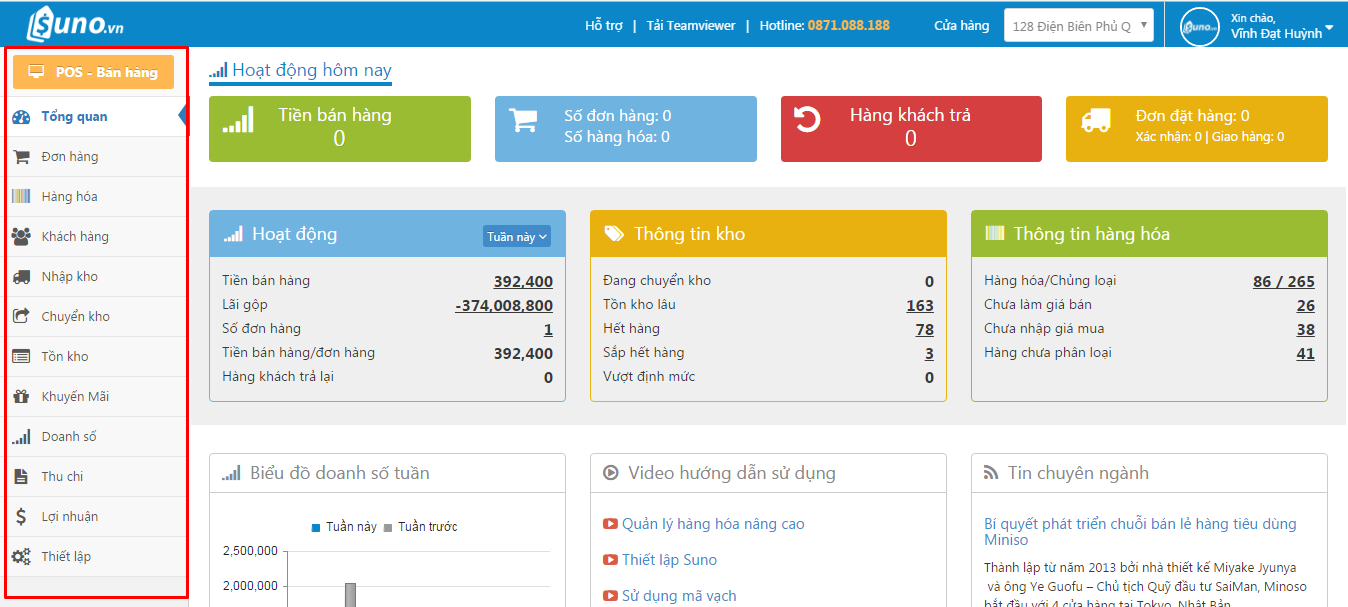Screen dimensions: 1348x607
Task: Click the Hàng hóa/Chủng loại value 86 / 265
Action: pos(1284,282)
